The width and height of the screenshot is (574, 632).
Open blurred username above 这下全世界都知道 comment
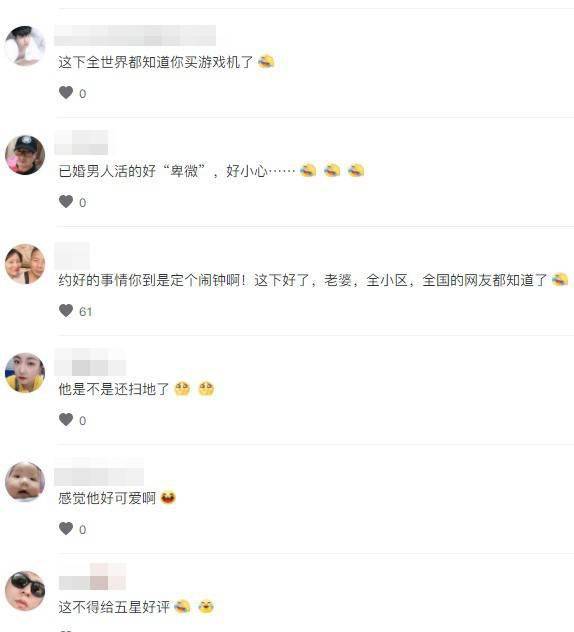135,35
